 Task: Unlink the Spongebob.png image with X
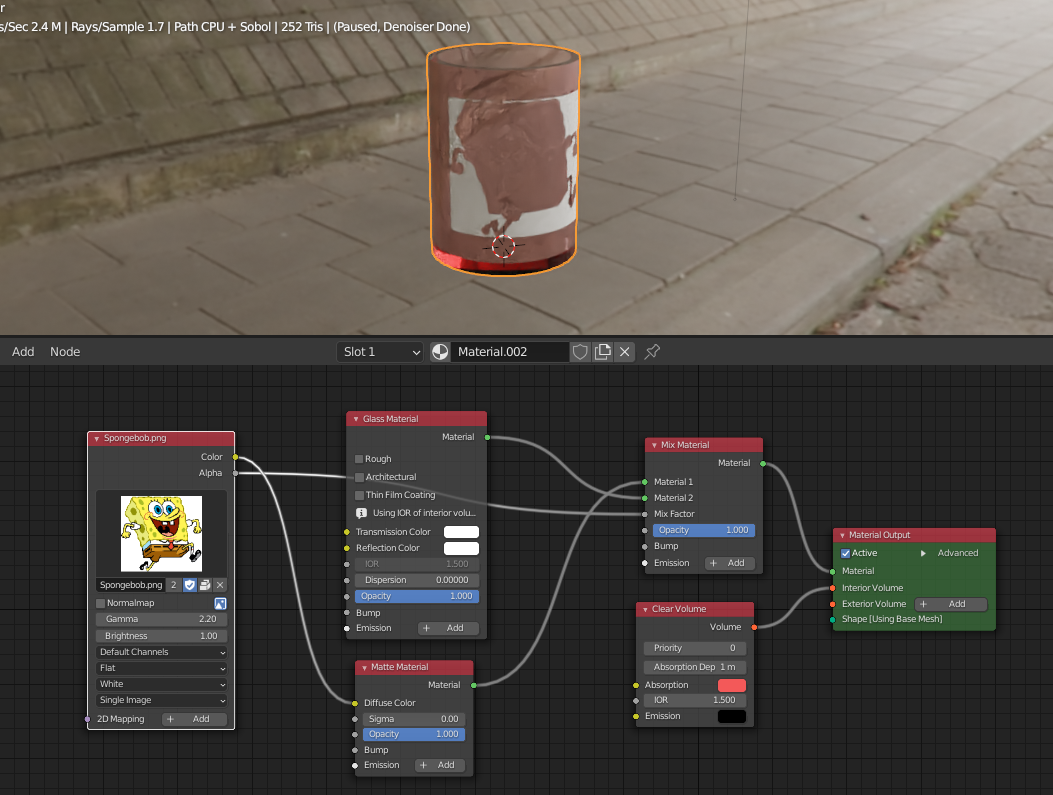tap(220, 585)
